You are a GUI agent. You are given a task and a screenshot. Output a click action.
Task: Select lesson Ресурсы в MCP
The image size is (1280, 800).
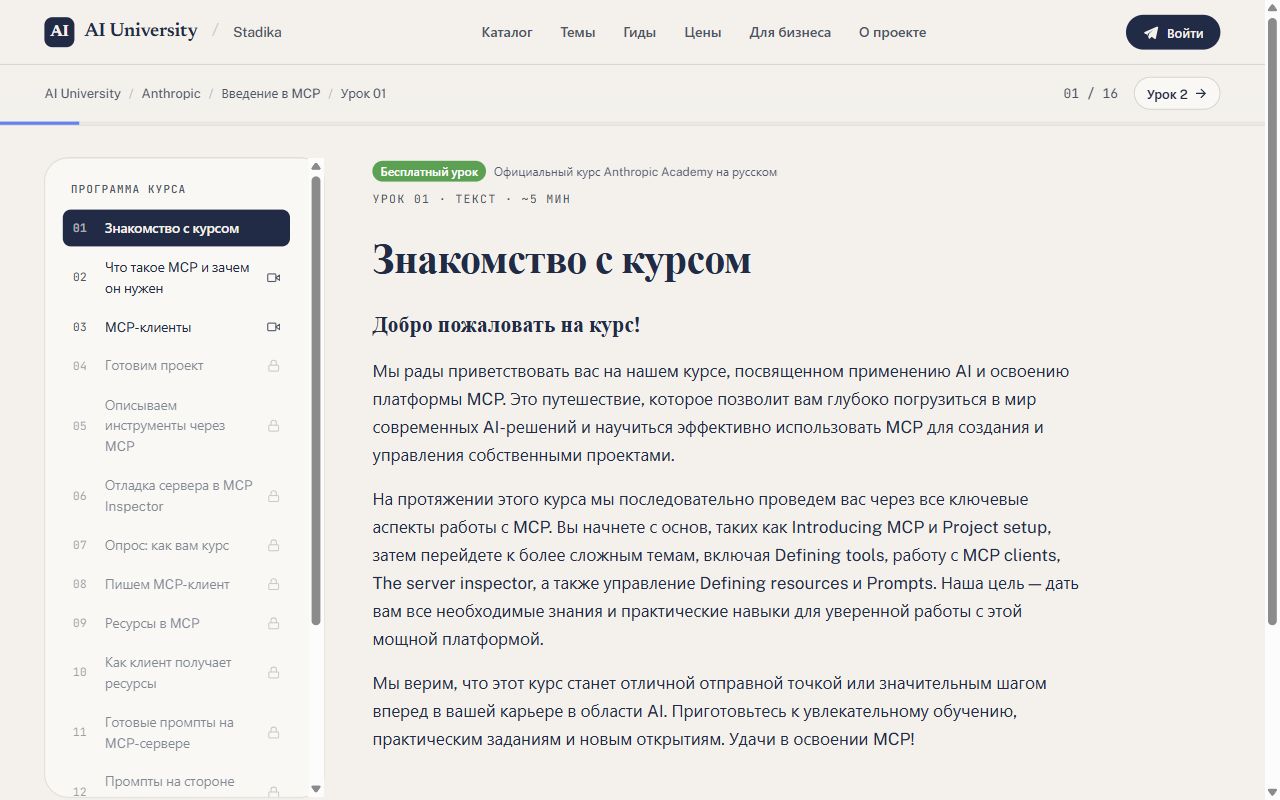click(x=176, y=624)
